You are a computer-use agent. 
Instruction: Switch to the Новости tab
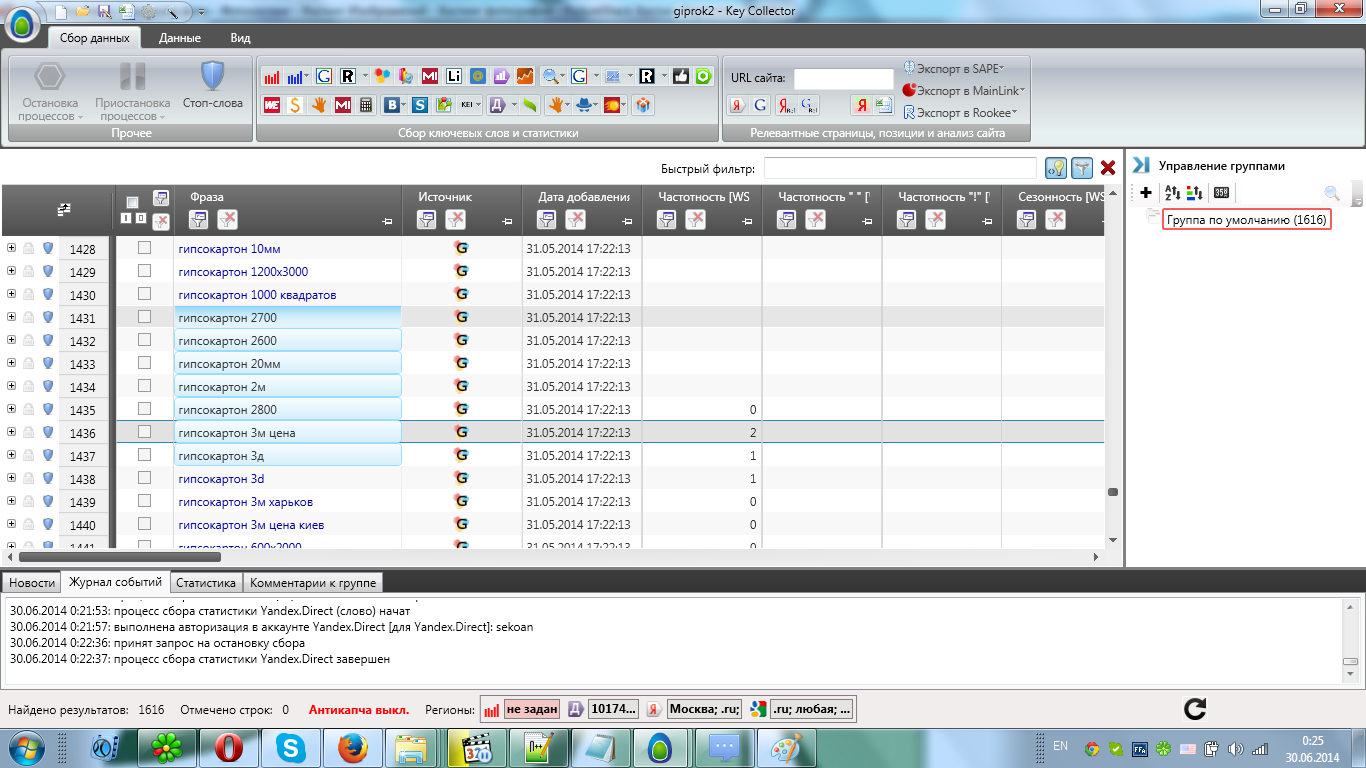tap(32, 582)
